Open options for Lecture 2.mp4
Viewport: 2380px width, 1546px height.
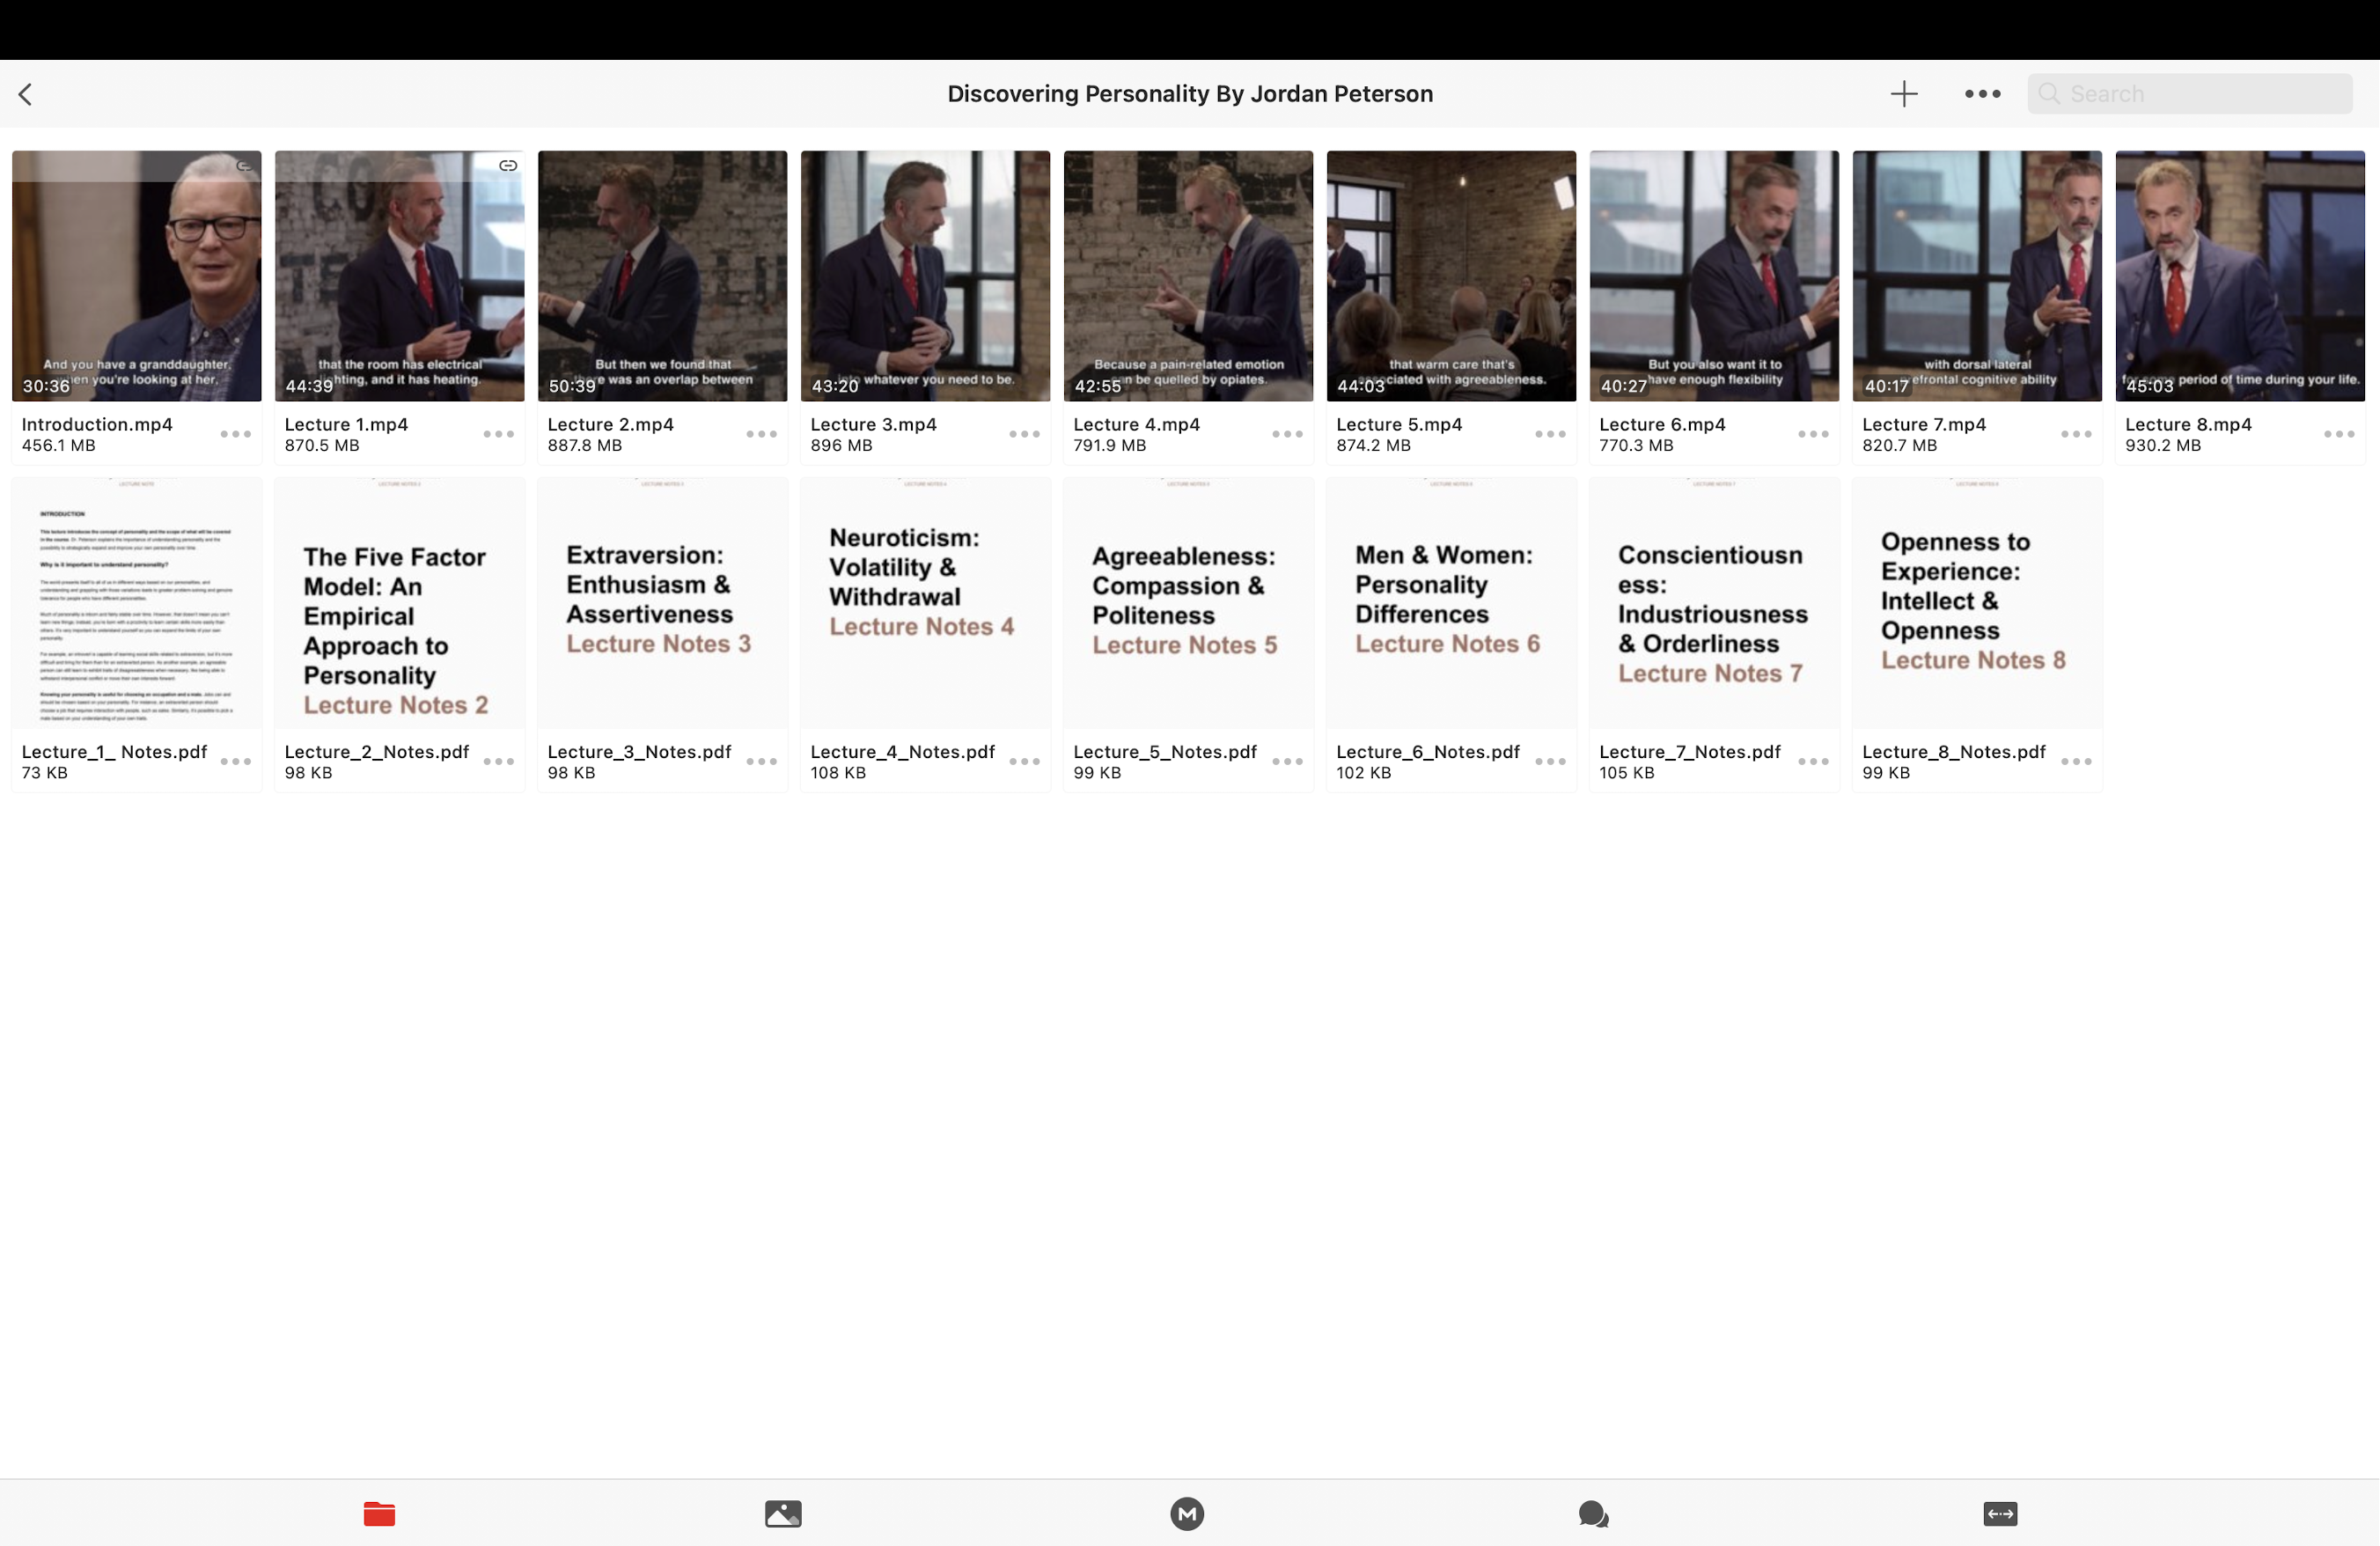(x=762, y=434)
